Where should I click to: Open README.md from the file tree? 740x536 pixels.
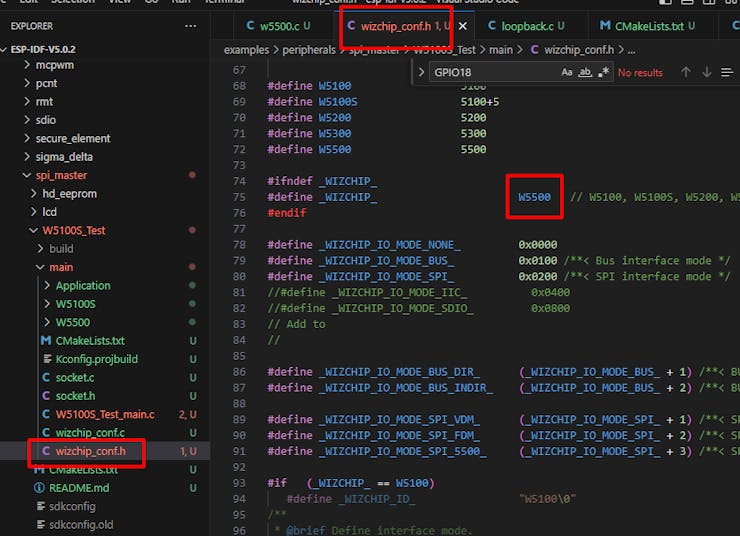78,488
